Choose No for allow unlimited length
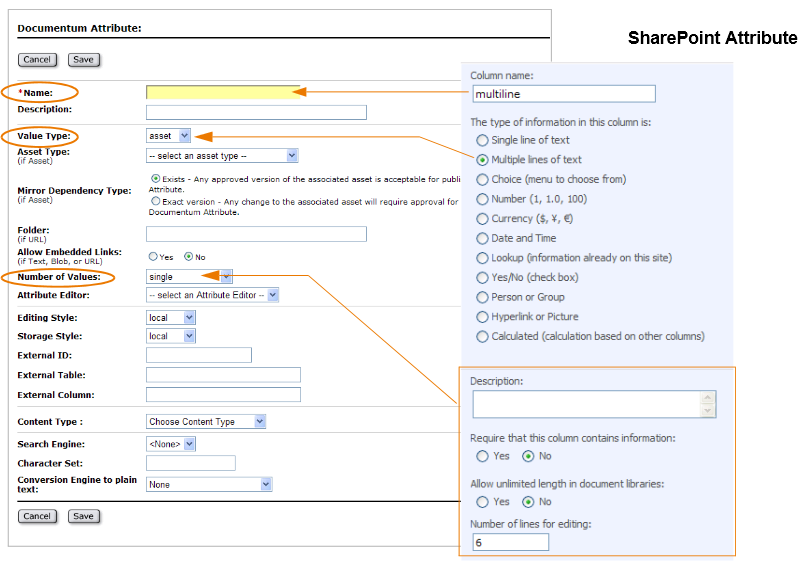The image size is (806, 566). 528,502
